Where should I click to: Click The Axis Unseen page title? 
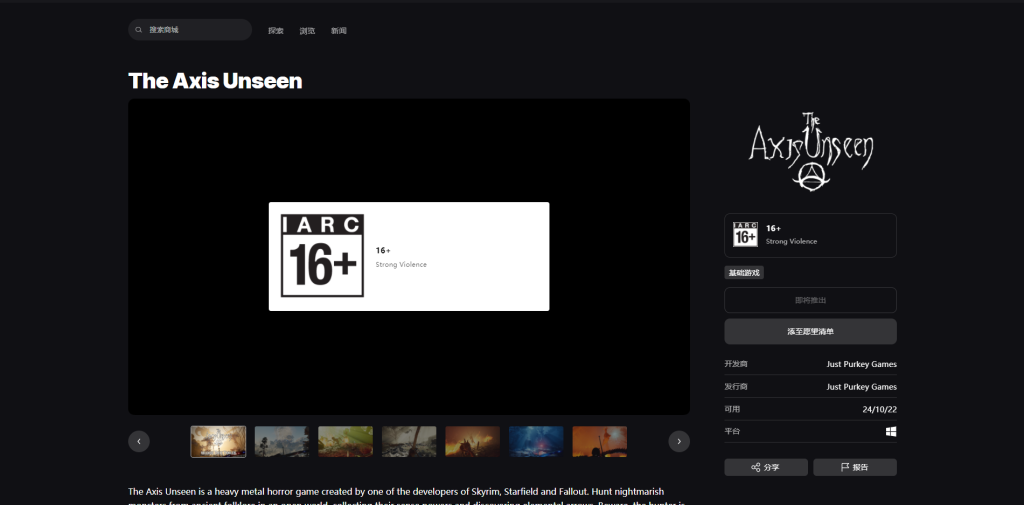click(215, 81)
